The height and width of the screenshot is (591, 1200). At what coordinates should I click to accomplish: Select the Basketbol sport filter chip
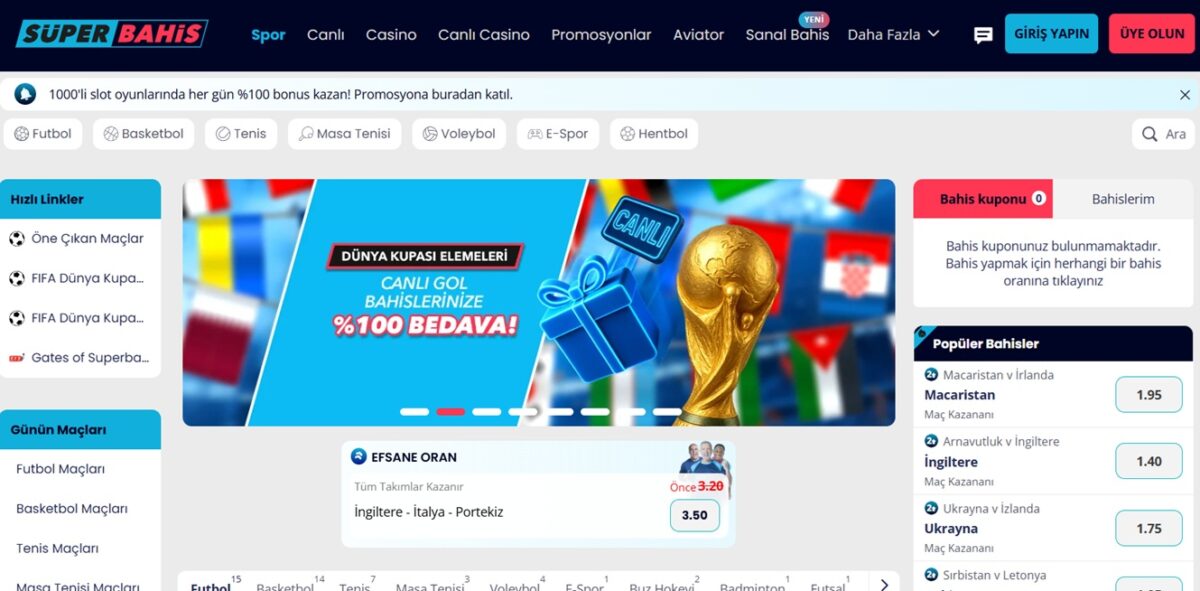(144, 134)
